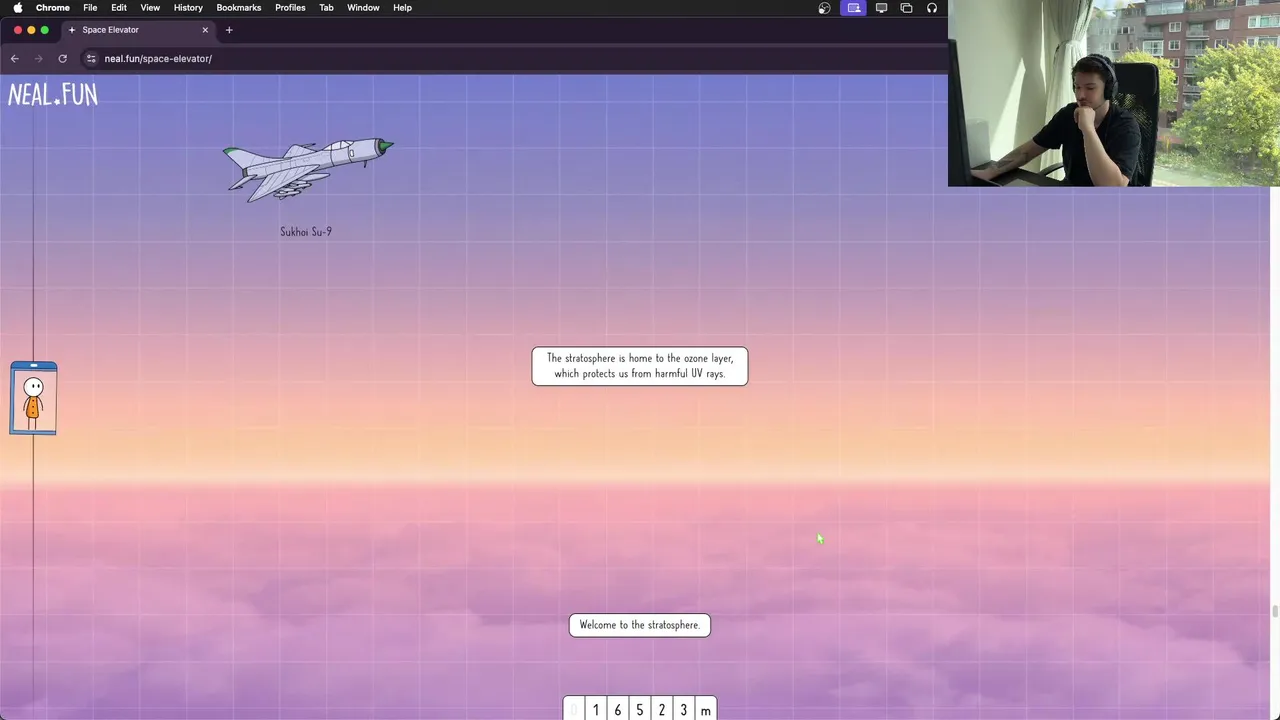The image size is (1280, 720).
Task: Open the headphones menu bar icon
Action: 932,8
